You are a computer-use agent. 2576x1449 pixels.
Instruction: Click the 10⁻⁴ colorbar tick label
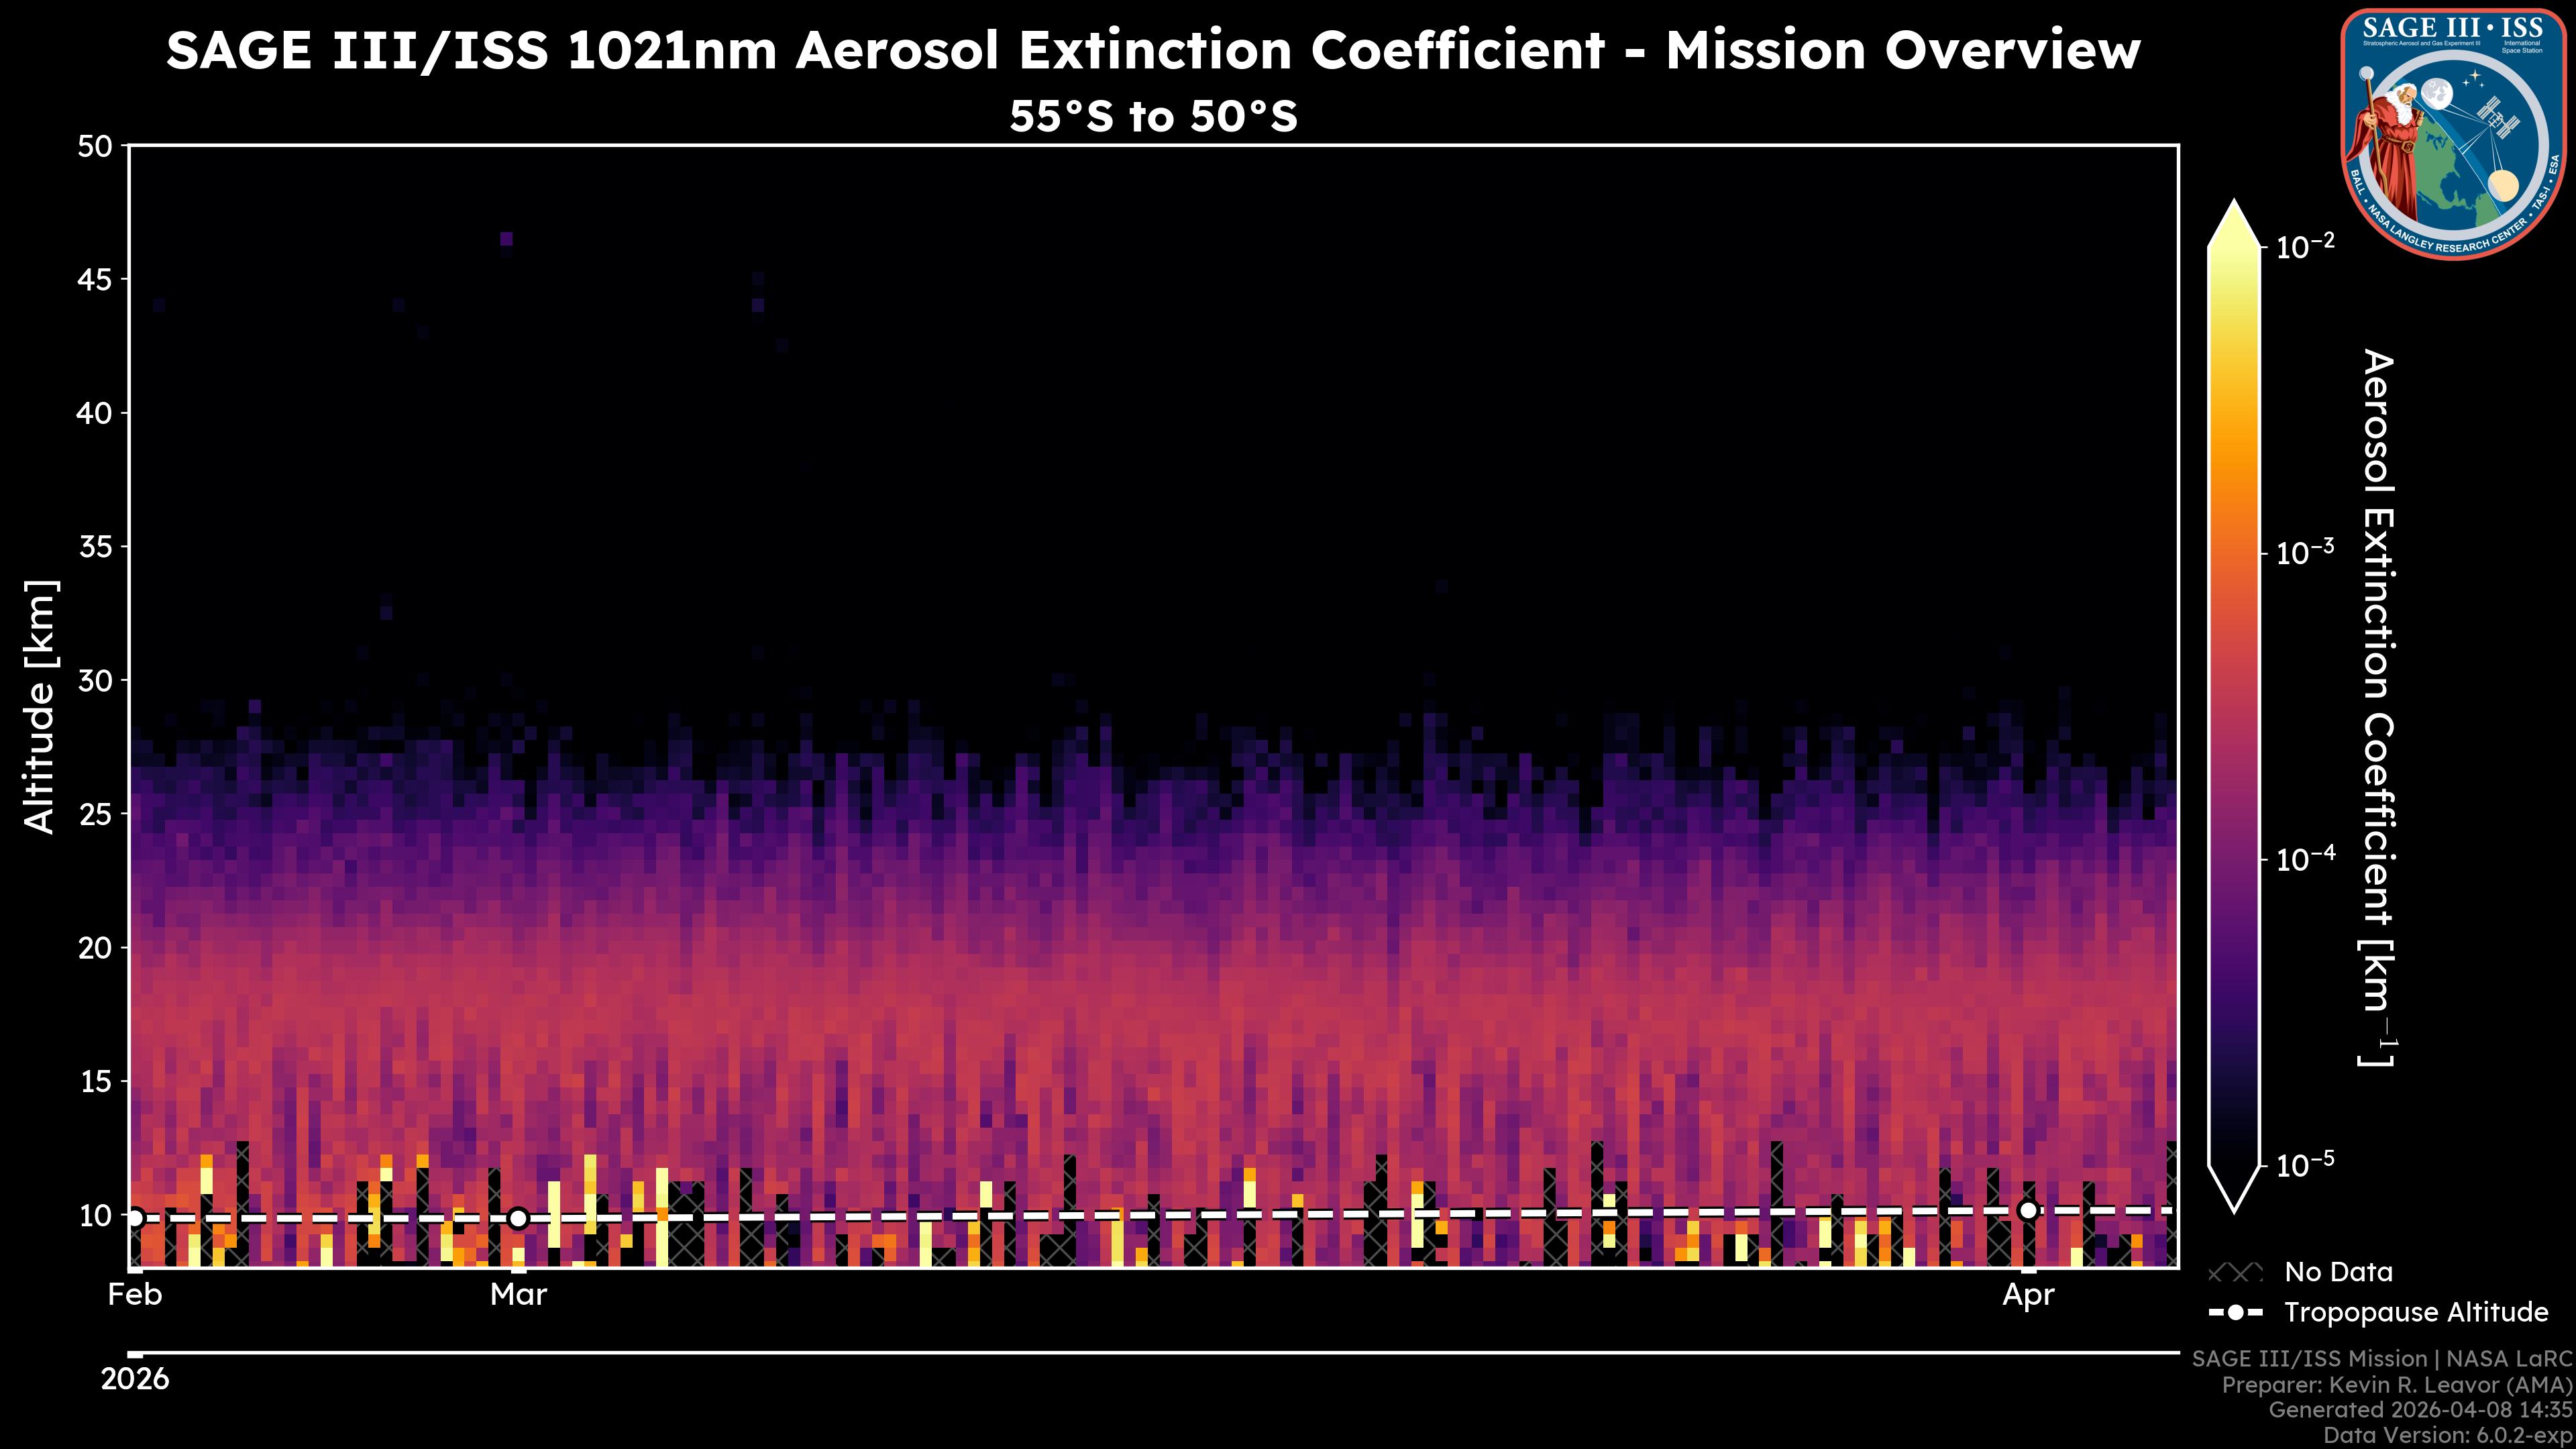(2306, 859)
